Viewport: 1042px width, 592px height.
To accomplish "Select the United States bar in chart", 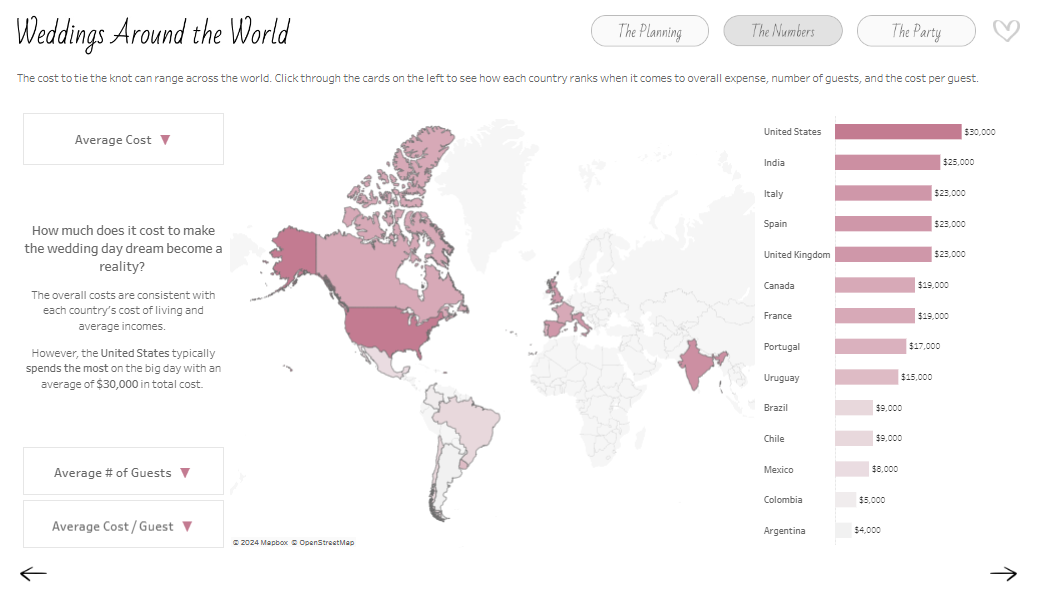I will tap(897, 132).
